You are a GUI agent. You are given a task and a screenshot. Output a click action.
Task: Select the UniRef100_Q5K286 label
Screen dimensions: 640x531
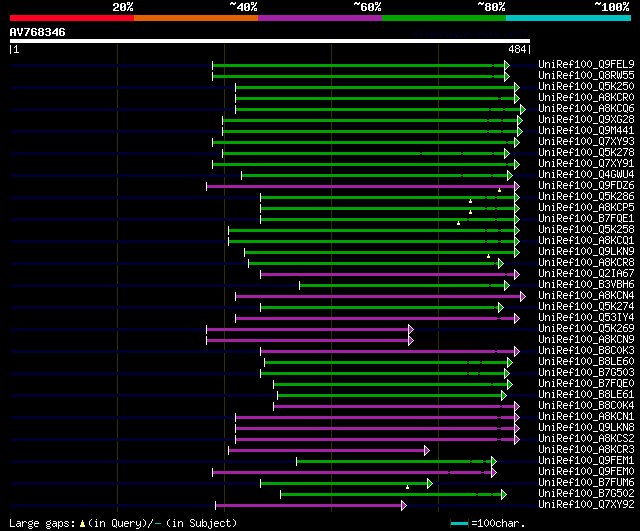coord(586,196)
